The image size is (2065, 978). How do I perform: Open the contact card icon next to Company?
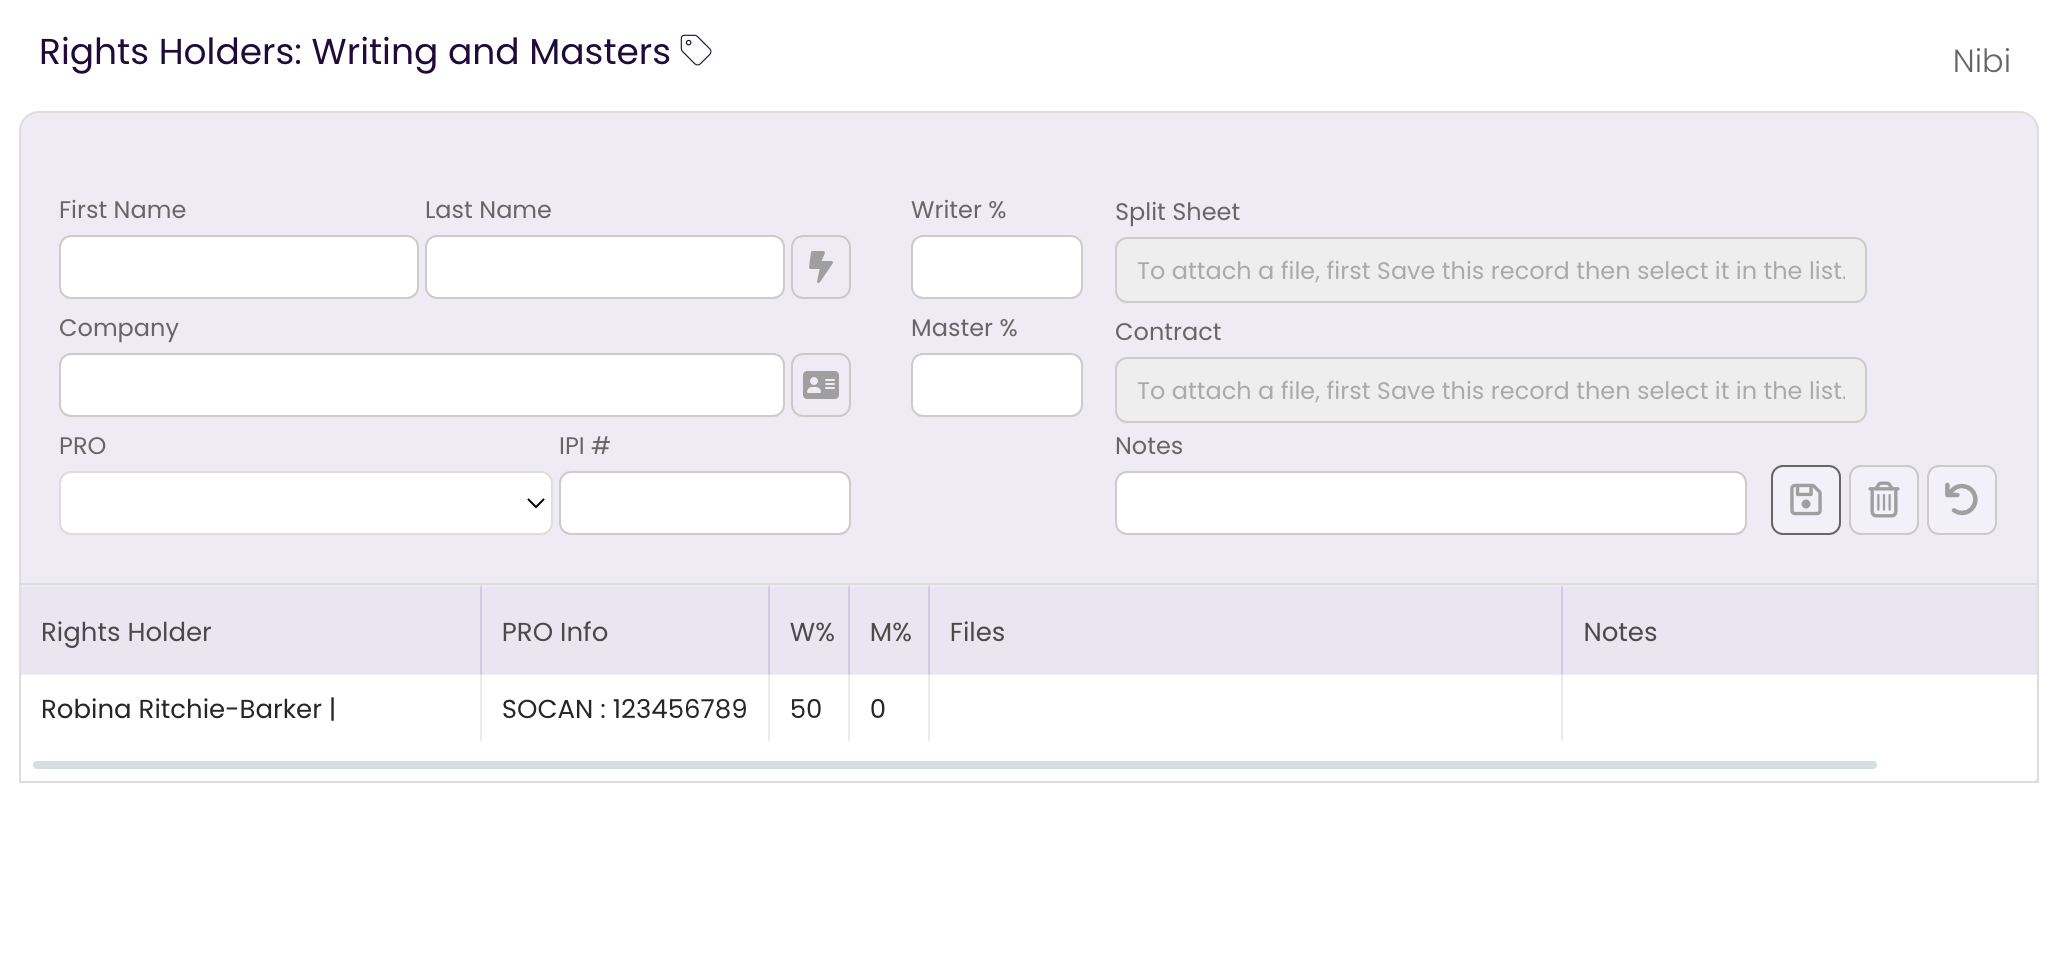(821, 385)
